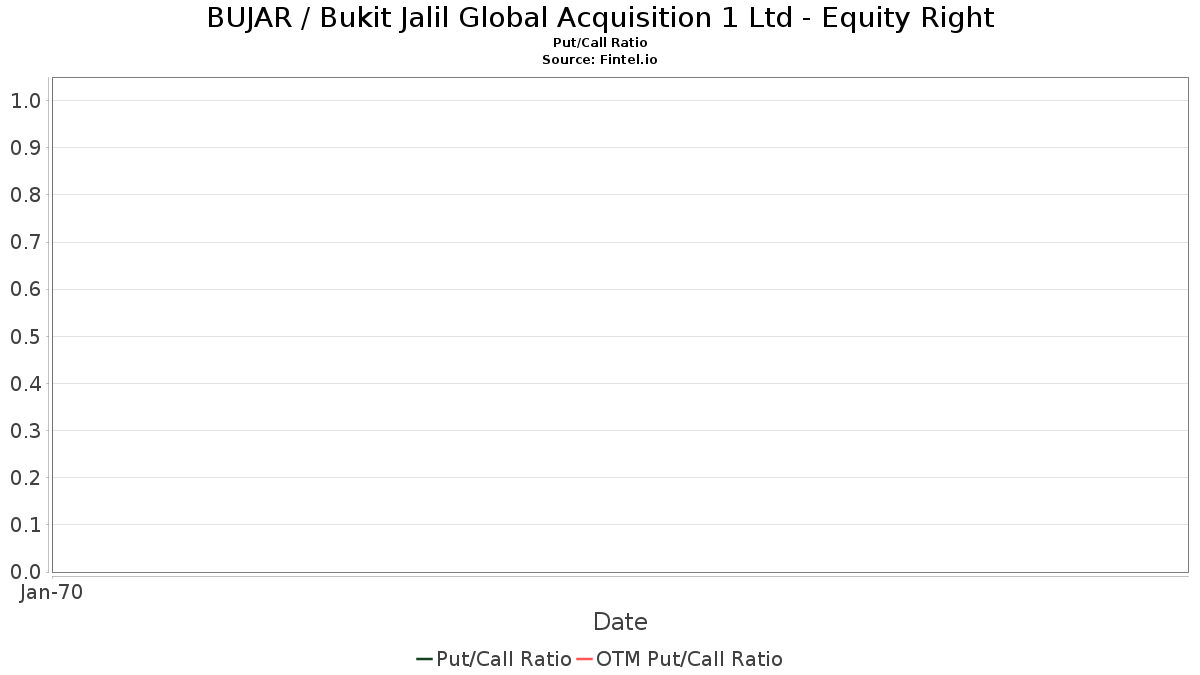
Task: Click the dark green Put/Call Ratio swatch
Action: [424, 659]
